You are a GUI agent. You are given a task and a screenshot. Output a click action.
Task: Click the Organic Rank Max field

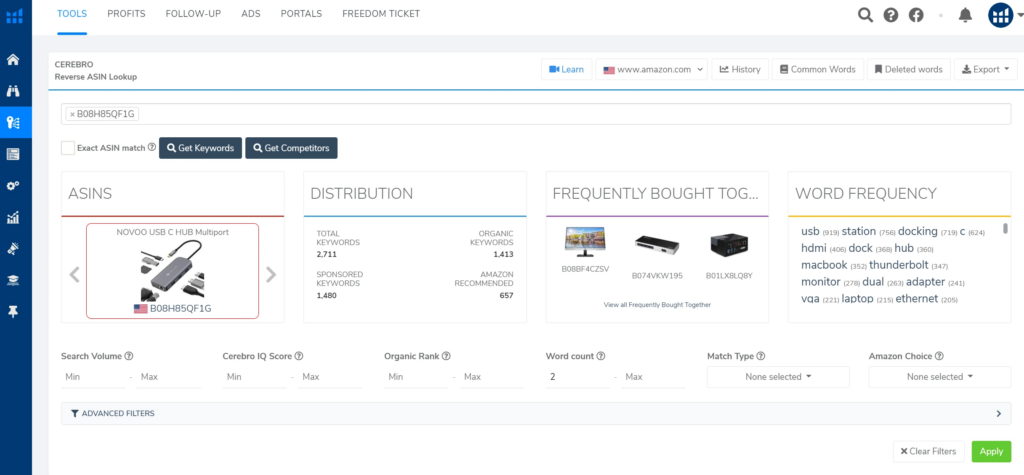491,377
